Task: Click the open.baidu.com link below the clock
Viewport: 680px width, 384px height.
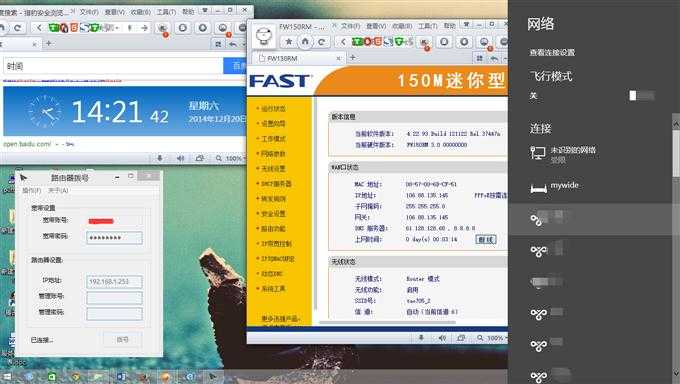Action: pos(27,144)
